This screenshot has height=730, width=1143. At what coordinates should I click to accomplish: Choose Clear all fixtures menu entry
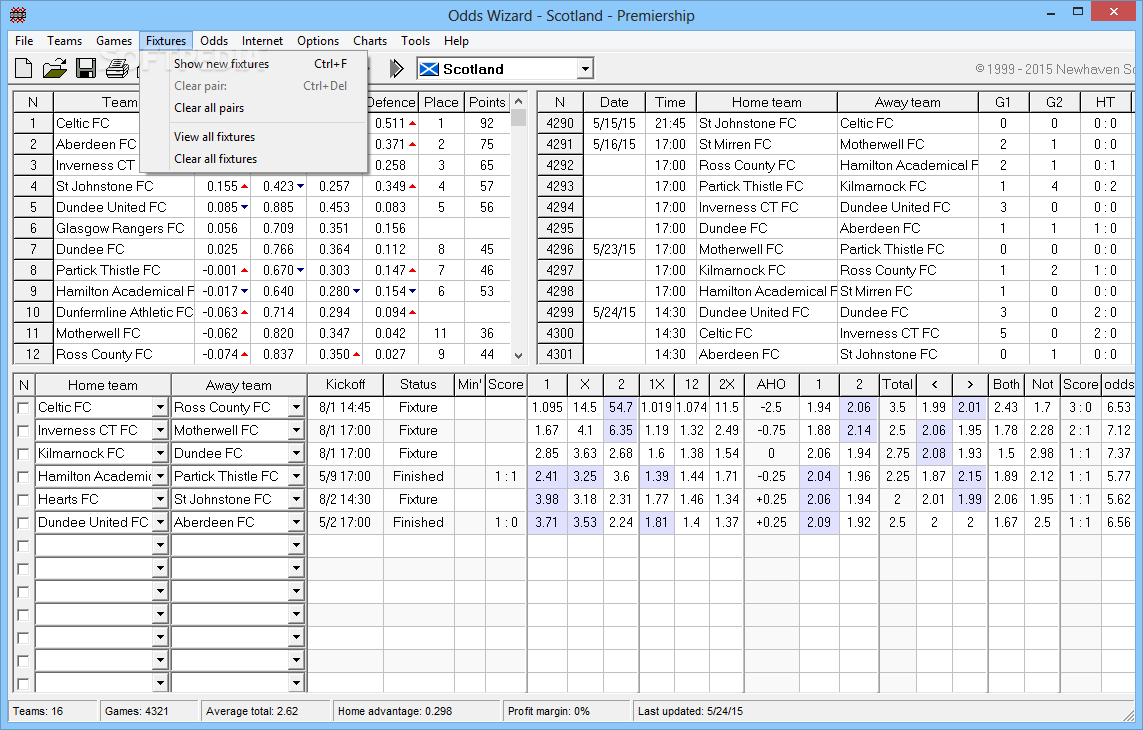pyautogui.click(x=253, y=159)
